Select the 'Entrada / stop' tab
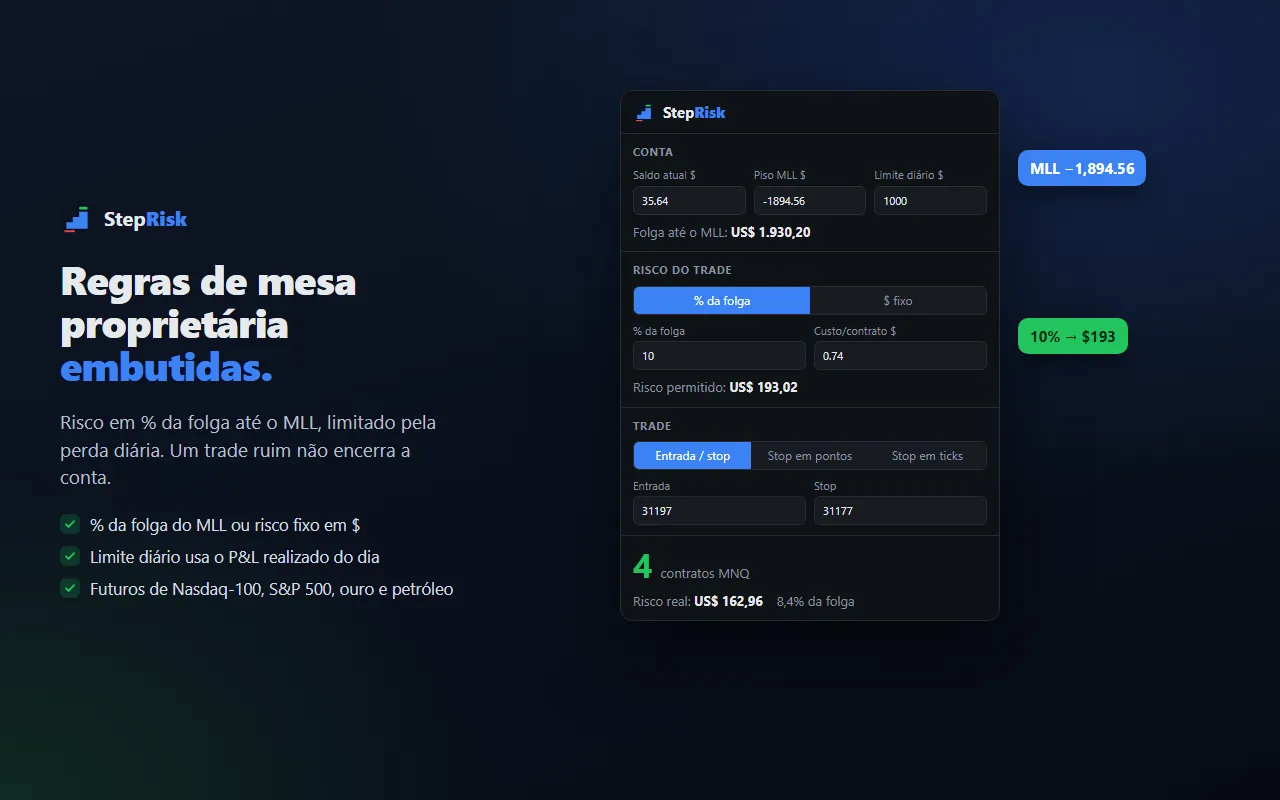 692,456
